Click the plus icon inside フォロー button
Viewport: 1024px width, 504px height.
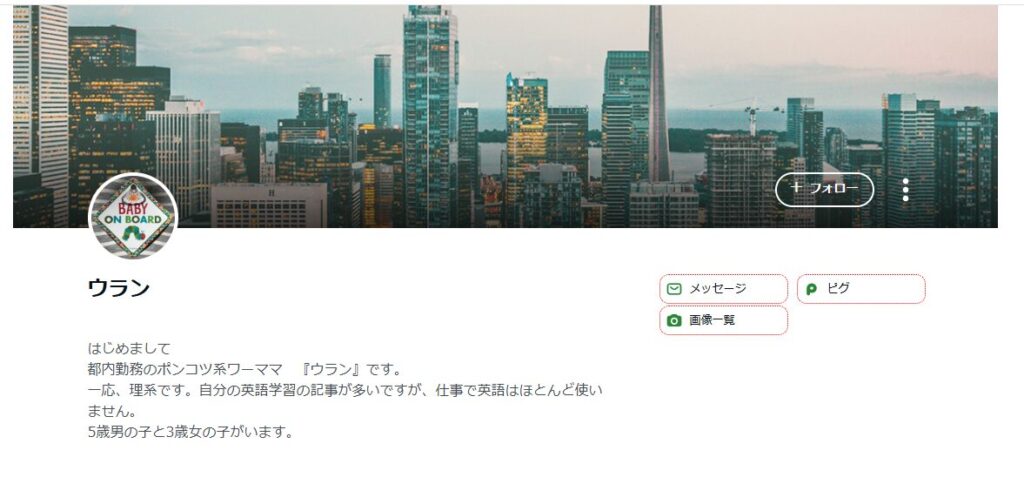(795, 188)
